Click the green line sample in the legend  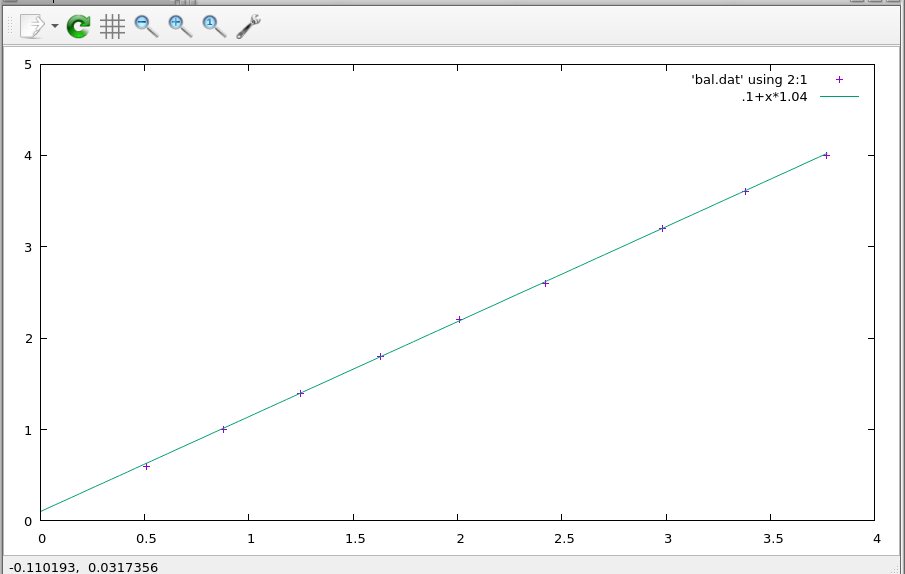click(x=839, y=96)
